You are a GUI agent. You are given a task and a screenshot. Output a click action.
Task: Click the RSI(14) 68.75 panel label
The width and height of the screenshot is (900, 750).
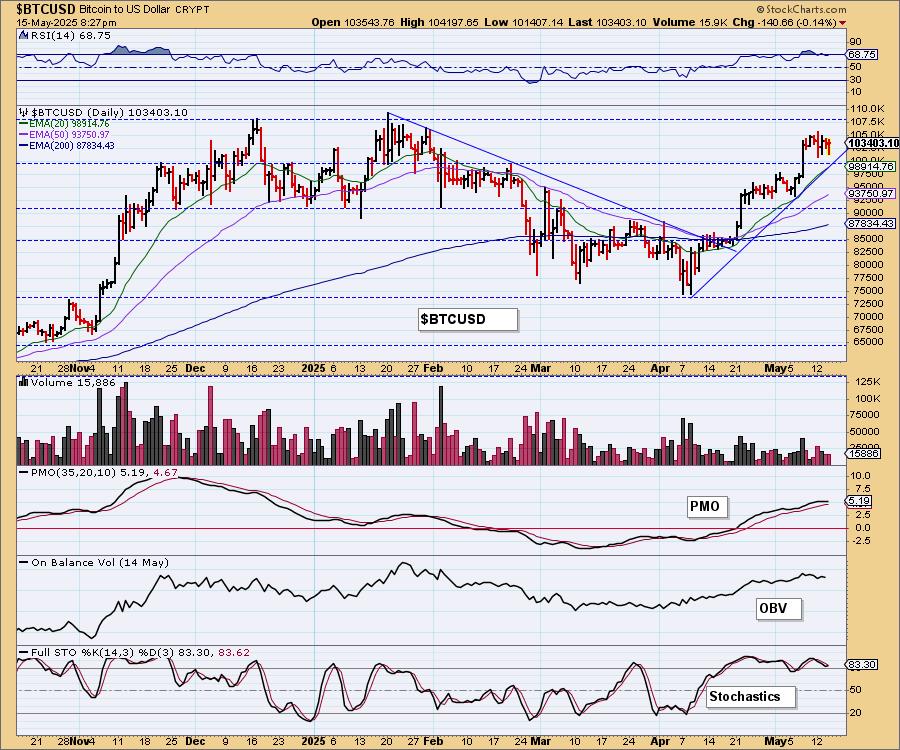[x=69, y=35]
